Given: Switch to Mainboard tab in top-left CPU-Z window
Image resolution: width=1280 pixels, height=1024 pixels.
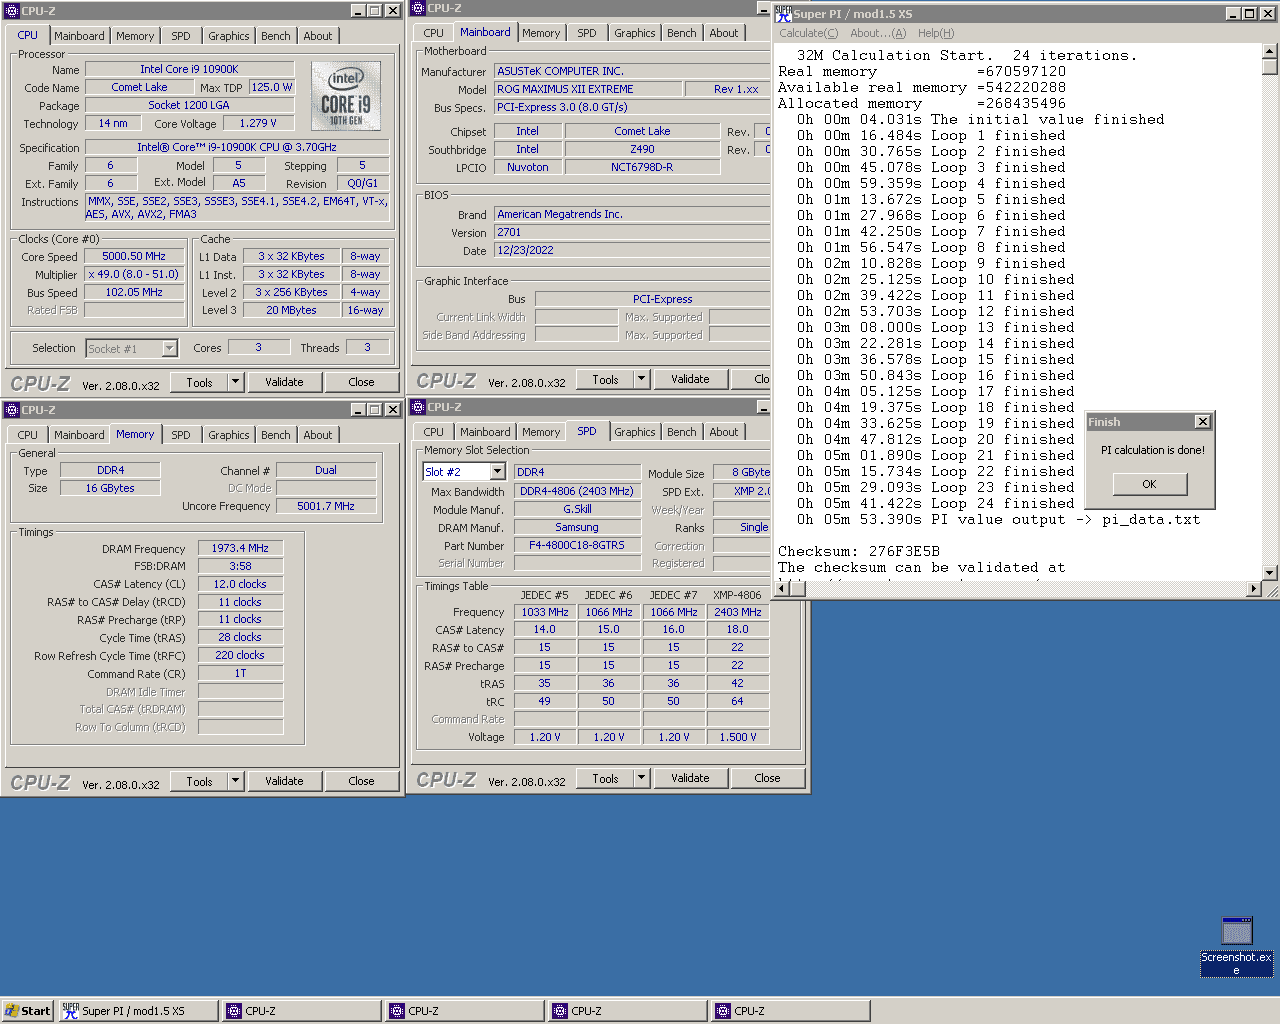Looking at the screenshot, I should pos(79,36).
